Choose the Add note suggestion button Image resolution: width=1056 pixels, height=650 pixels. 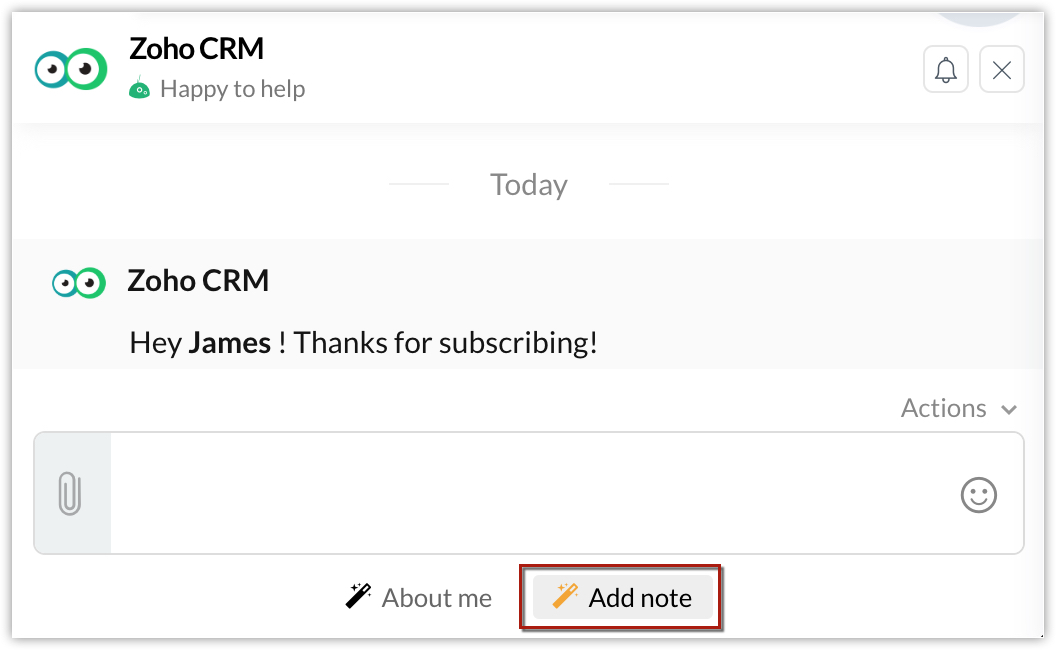tap(622, 597)
